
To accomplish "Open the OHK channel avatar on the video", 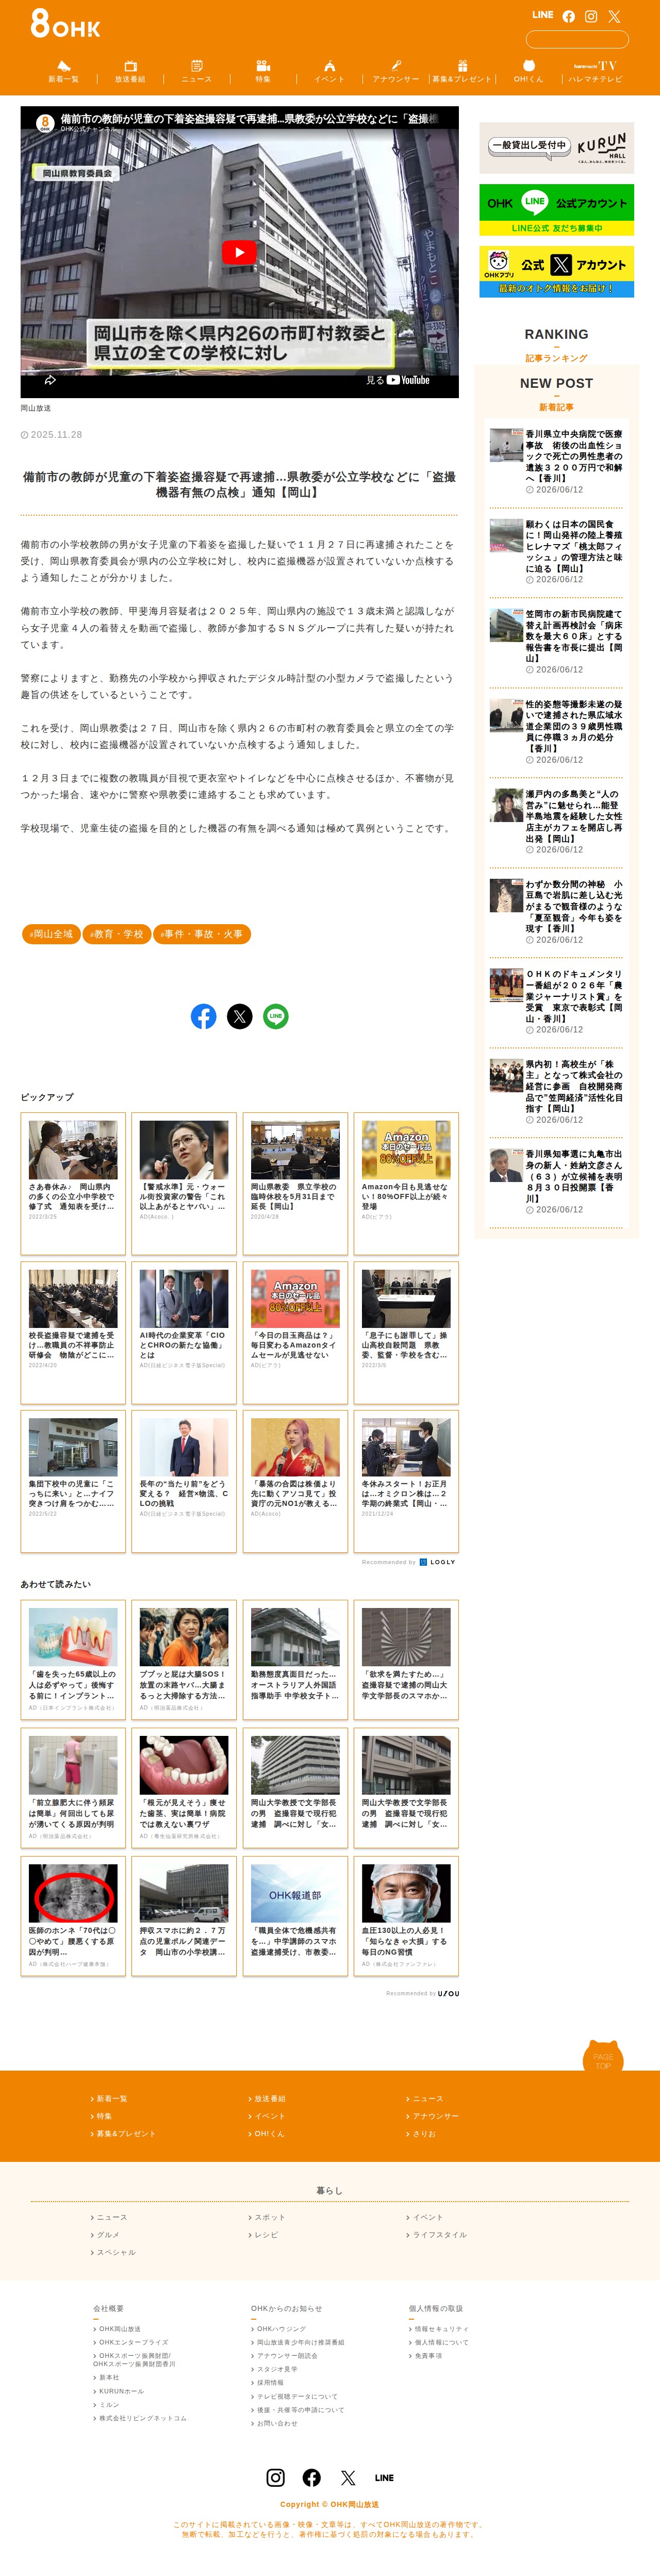I will click(x=44, y=123).
